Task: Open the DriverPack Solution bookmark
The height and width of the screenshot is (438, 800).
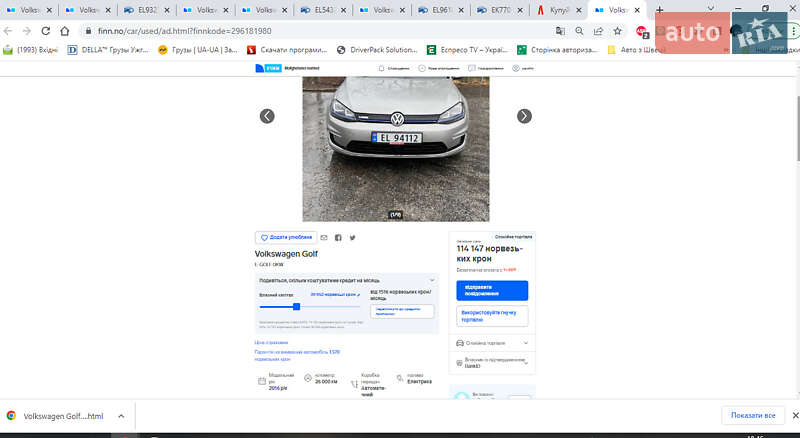Action: tap(376, 49)
